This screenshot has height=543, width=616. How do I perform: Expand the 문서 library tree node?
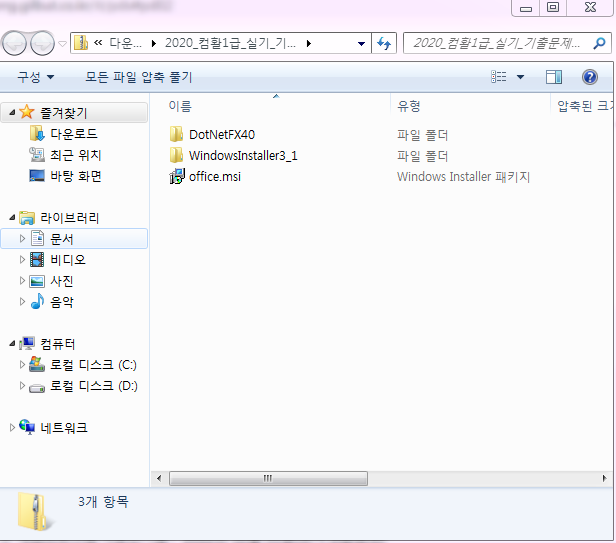[23, 239]
